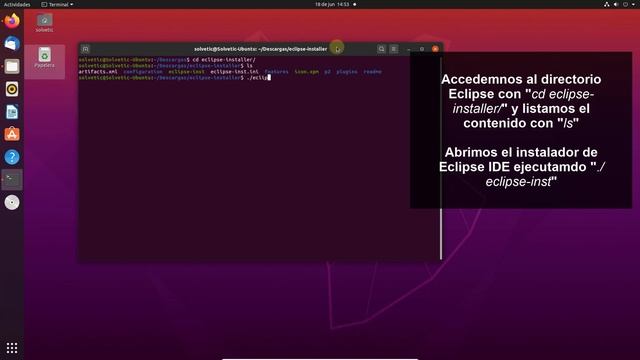Open the Files manager in the dock
This screenshot has width=640, height=360.
pos(12,66)
